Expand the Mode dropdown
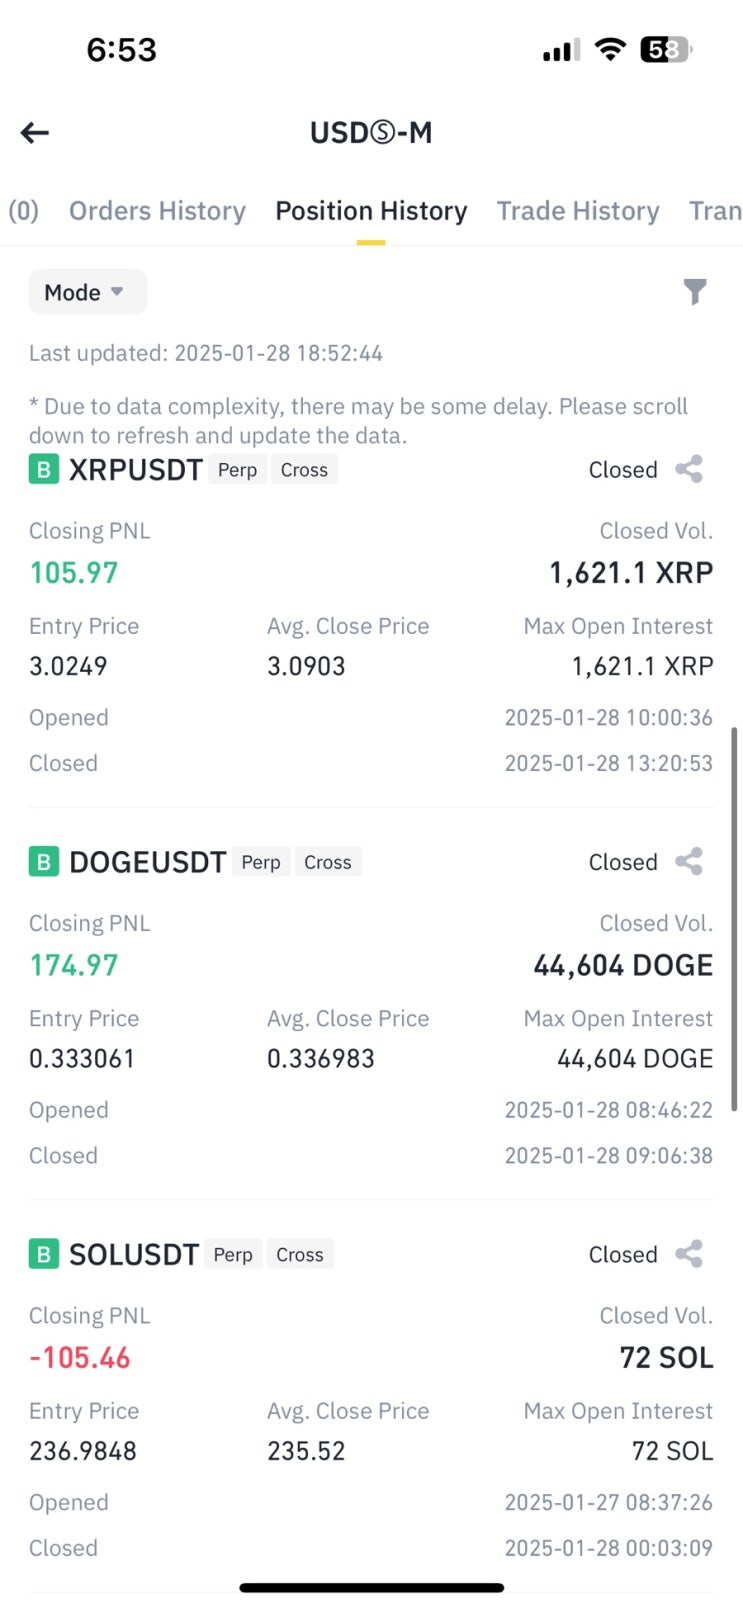 tap(87, 292)
